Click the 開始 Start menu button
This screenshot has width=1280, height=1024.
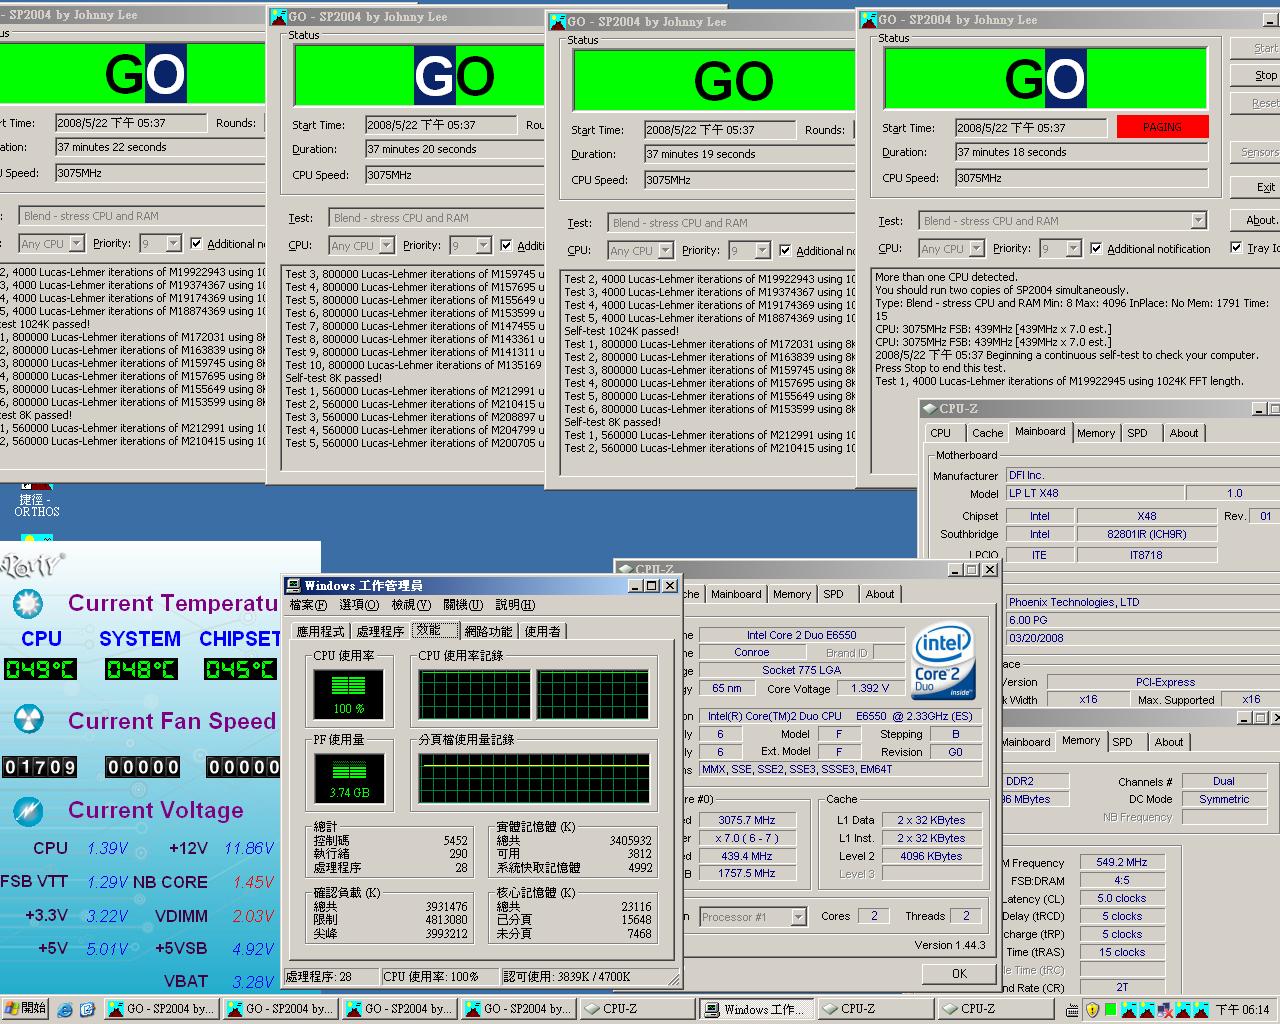(25, 1009)
